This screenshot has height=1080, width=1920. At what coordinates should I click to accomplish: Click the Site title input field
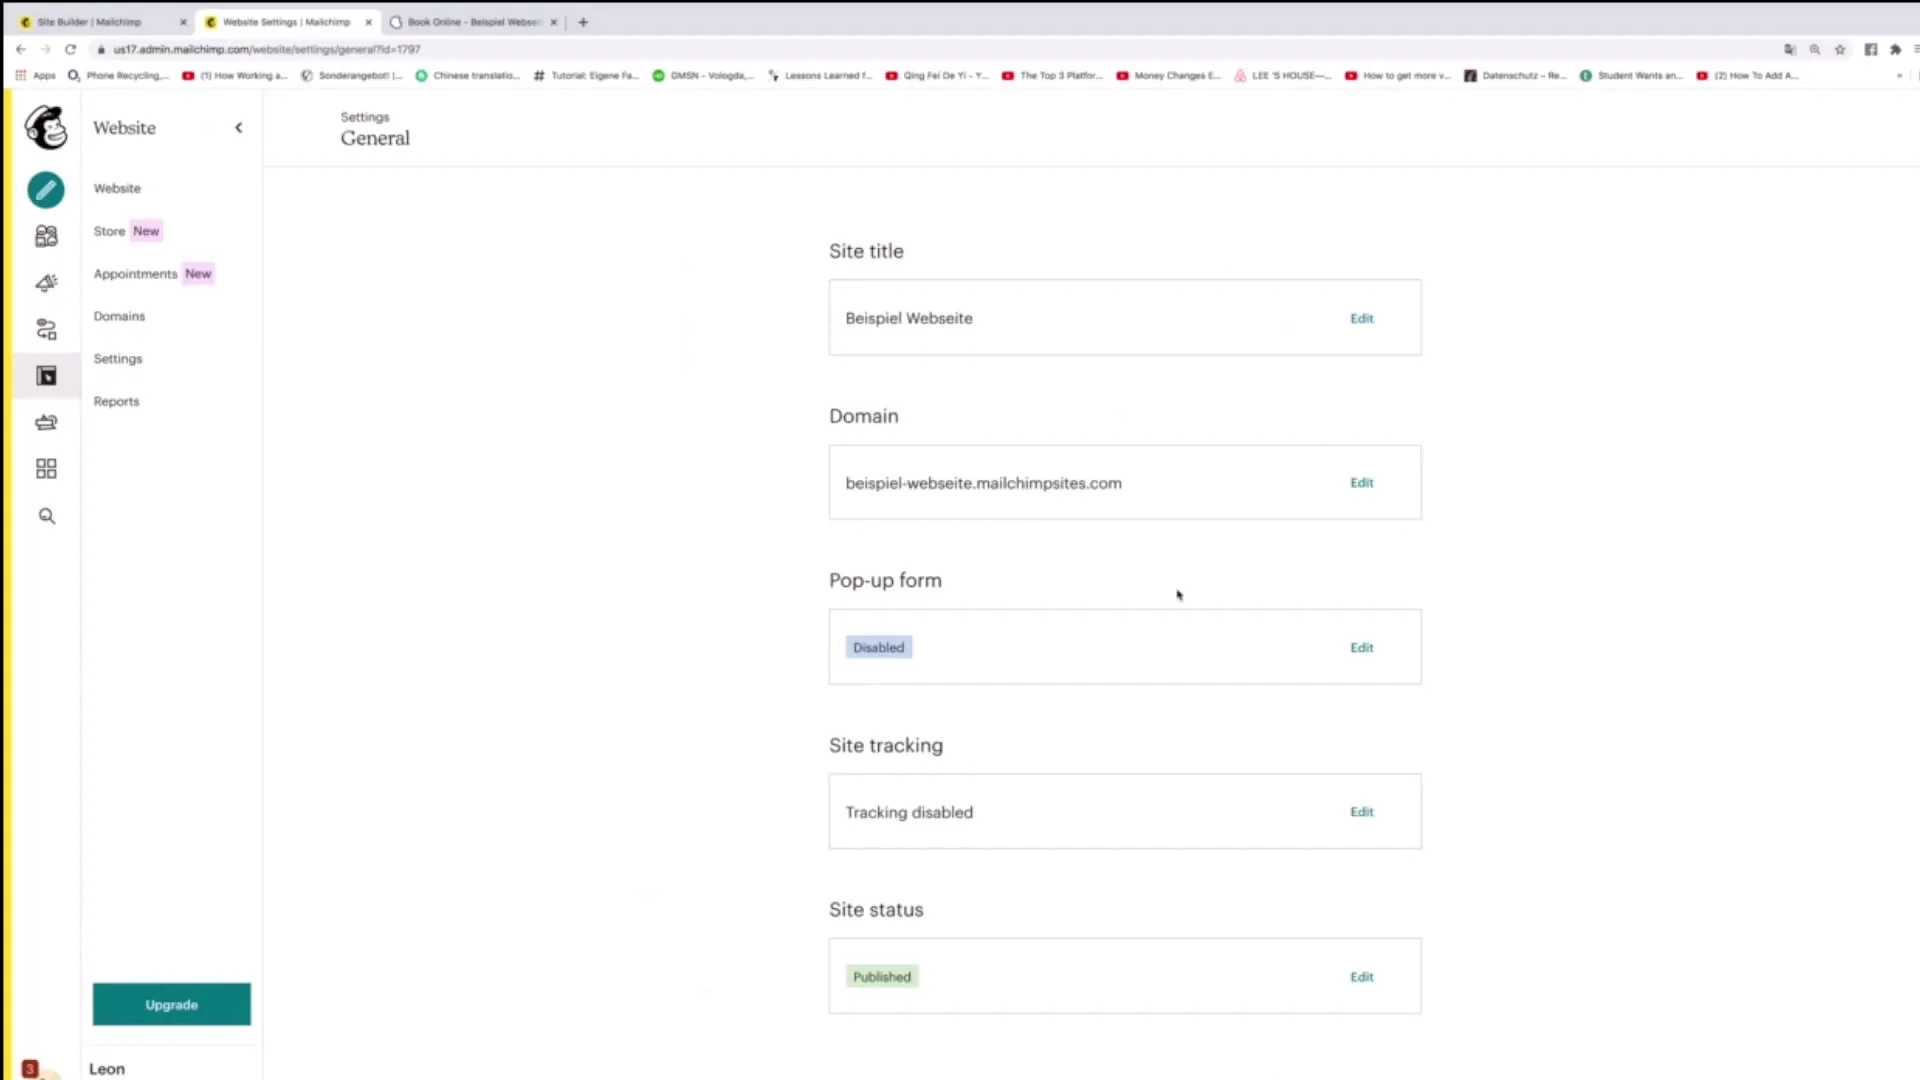[1125, 316]
